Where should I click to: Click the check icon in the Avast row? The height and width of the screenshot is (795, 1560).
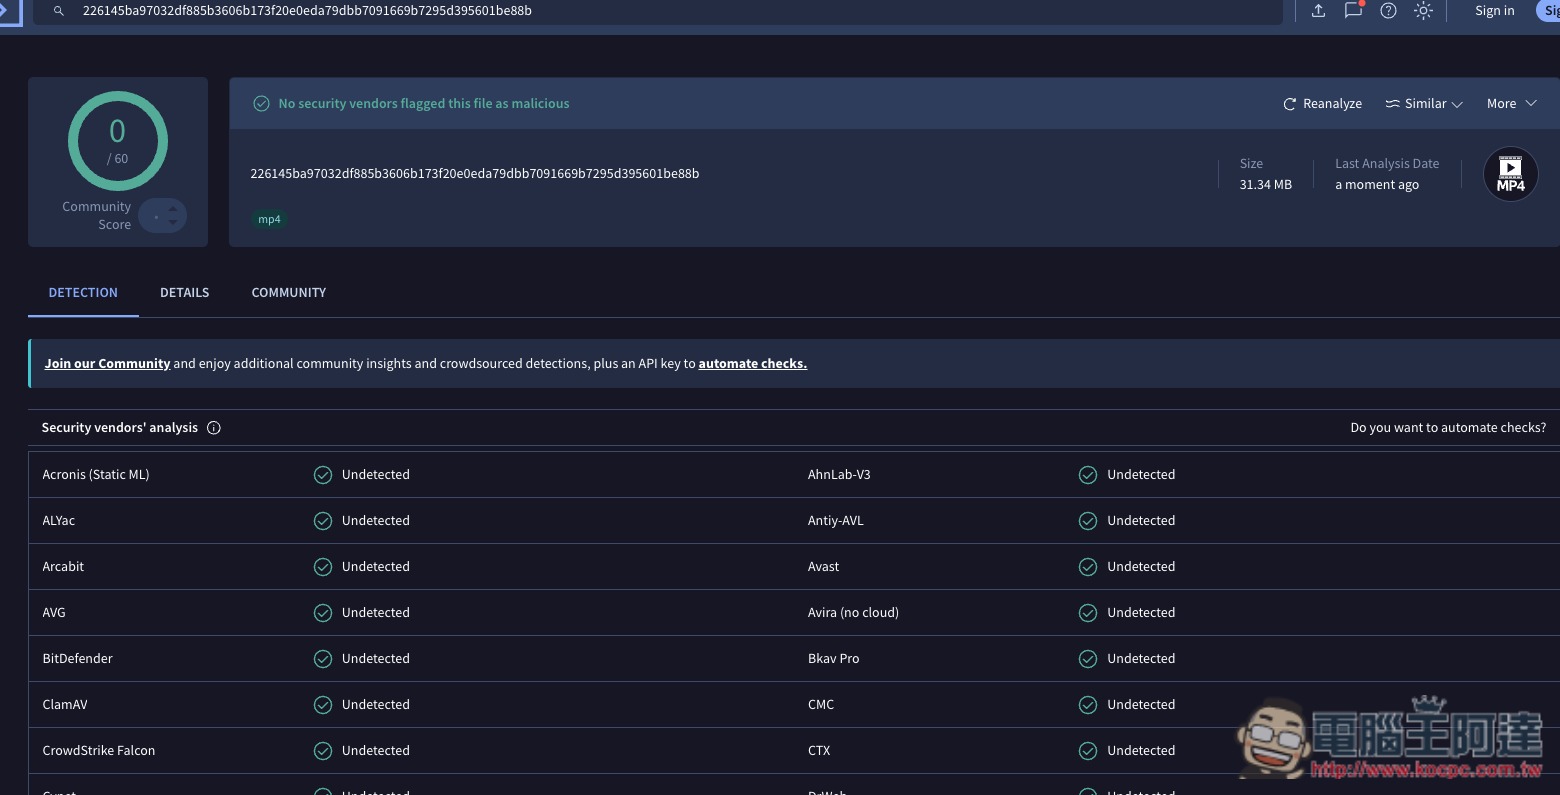1088,567
